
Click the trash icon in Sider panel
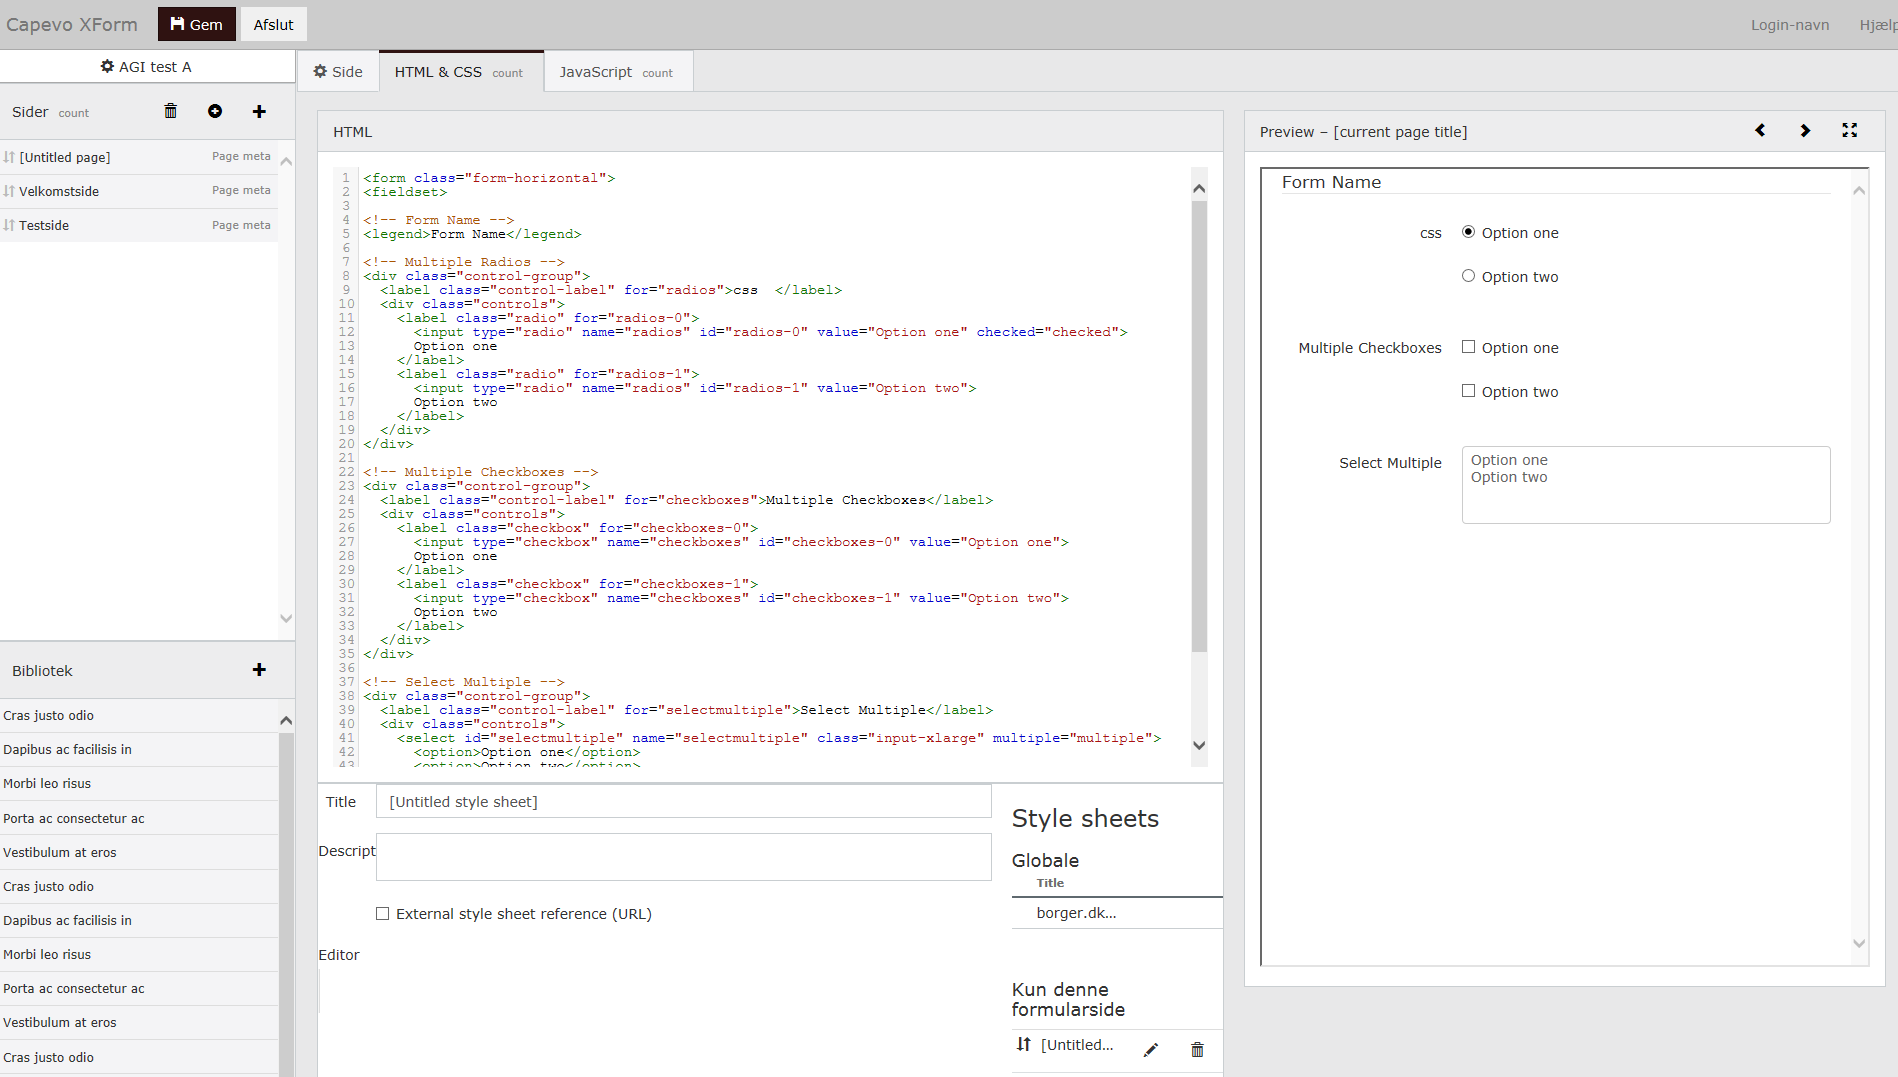171,111
